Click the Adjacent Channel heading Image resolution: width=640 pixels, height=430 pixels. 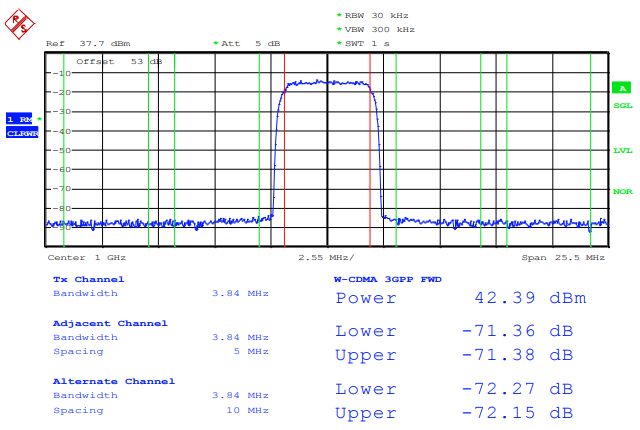[109, 323]
